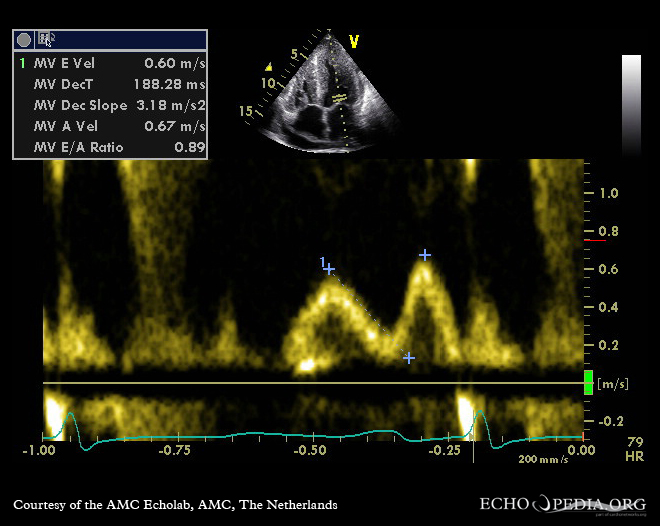Image resolution: width=660 pixels, height=526 pixels.
Task: Select the MV A Vel measurement row
Action: 110,126
